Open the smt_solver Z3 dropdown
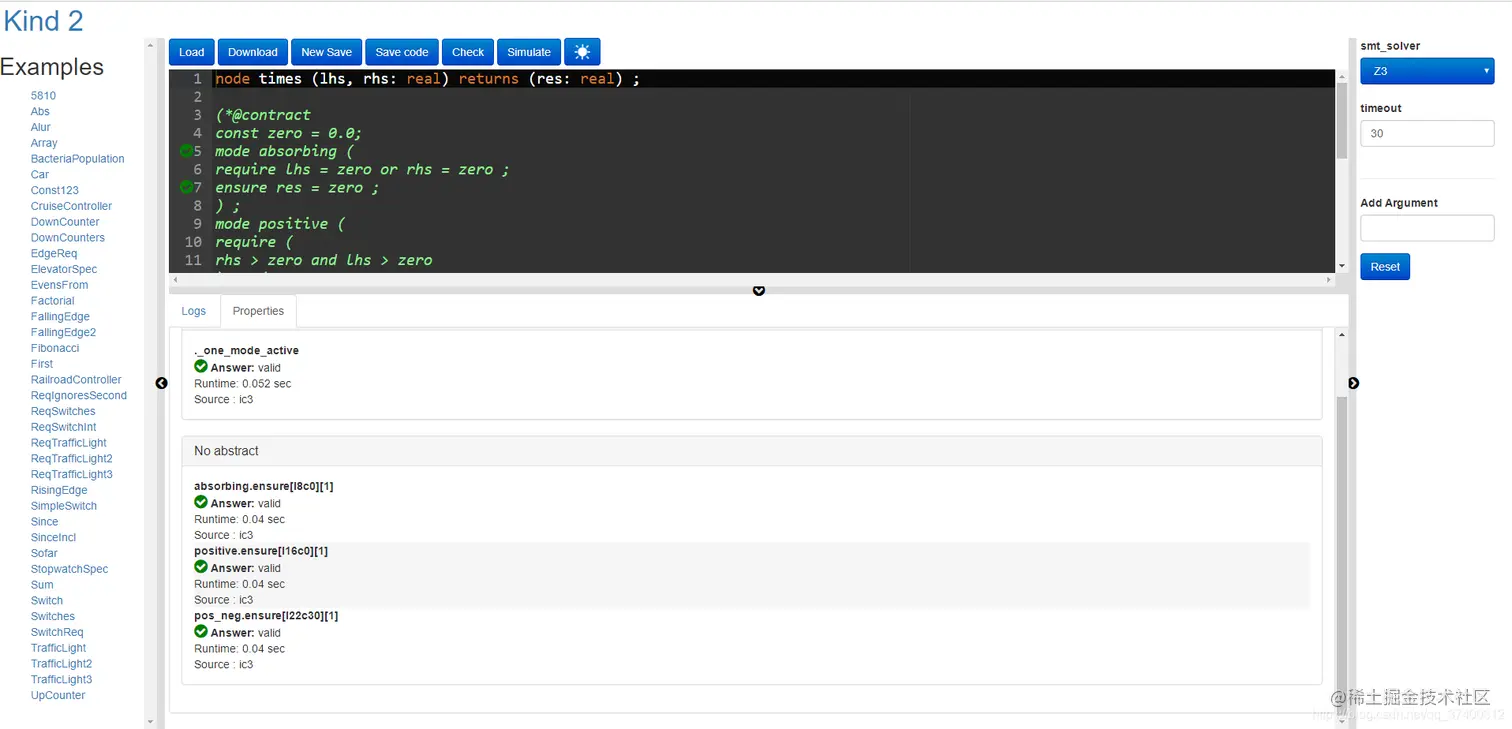Viewport: 1512px width, 729px height. click(x=1427, y=71)
